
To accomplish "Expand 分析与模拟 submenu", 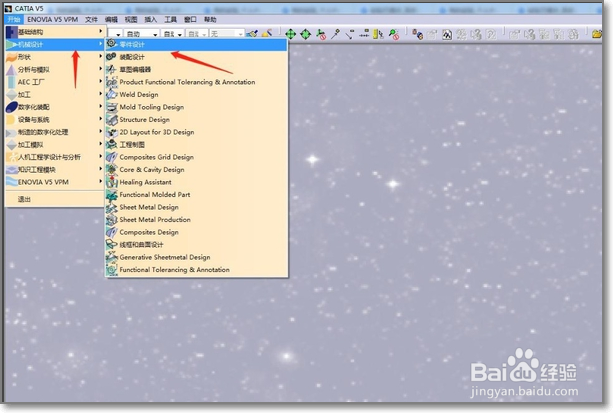I will [x=55, y=70].
